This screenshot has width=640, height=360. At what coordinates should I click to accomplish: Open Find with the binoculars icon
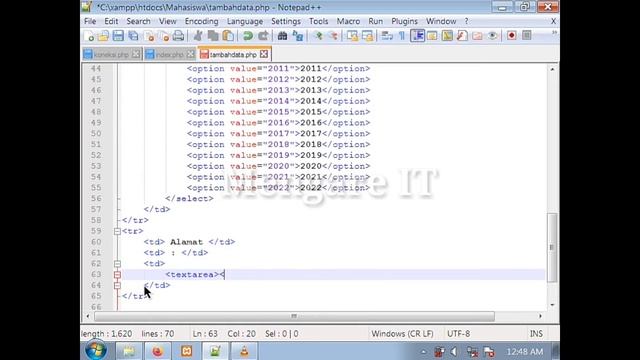(x=282, y=36)
